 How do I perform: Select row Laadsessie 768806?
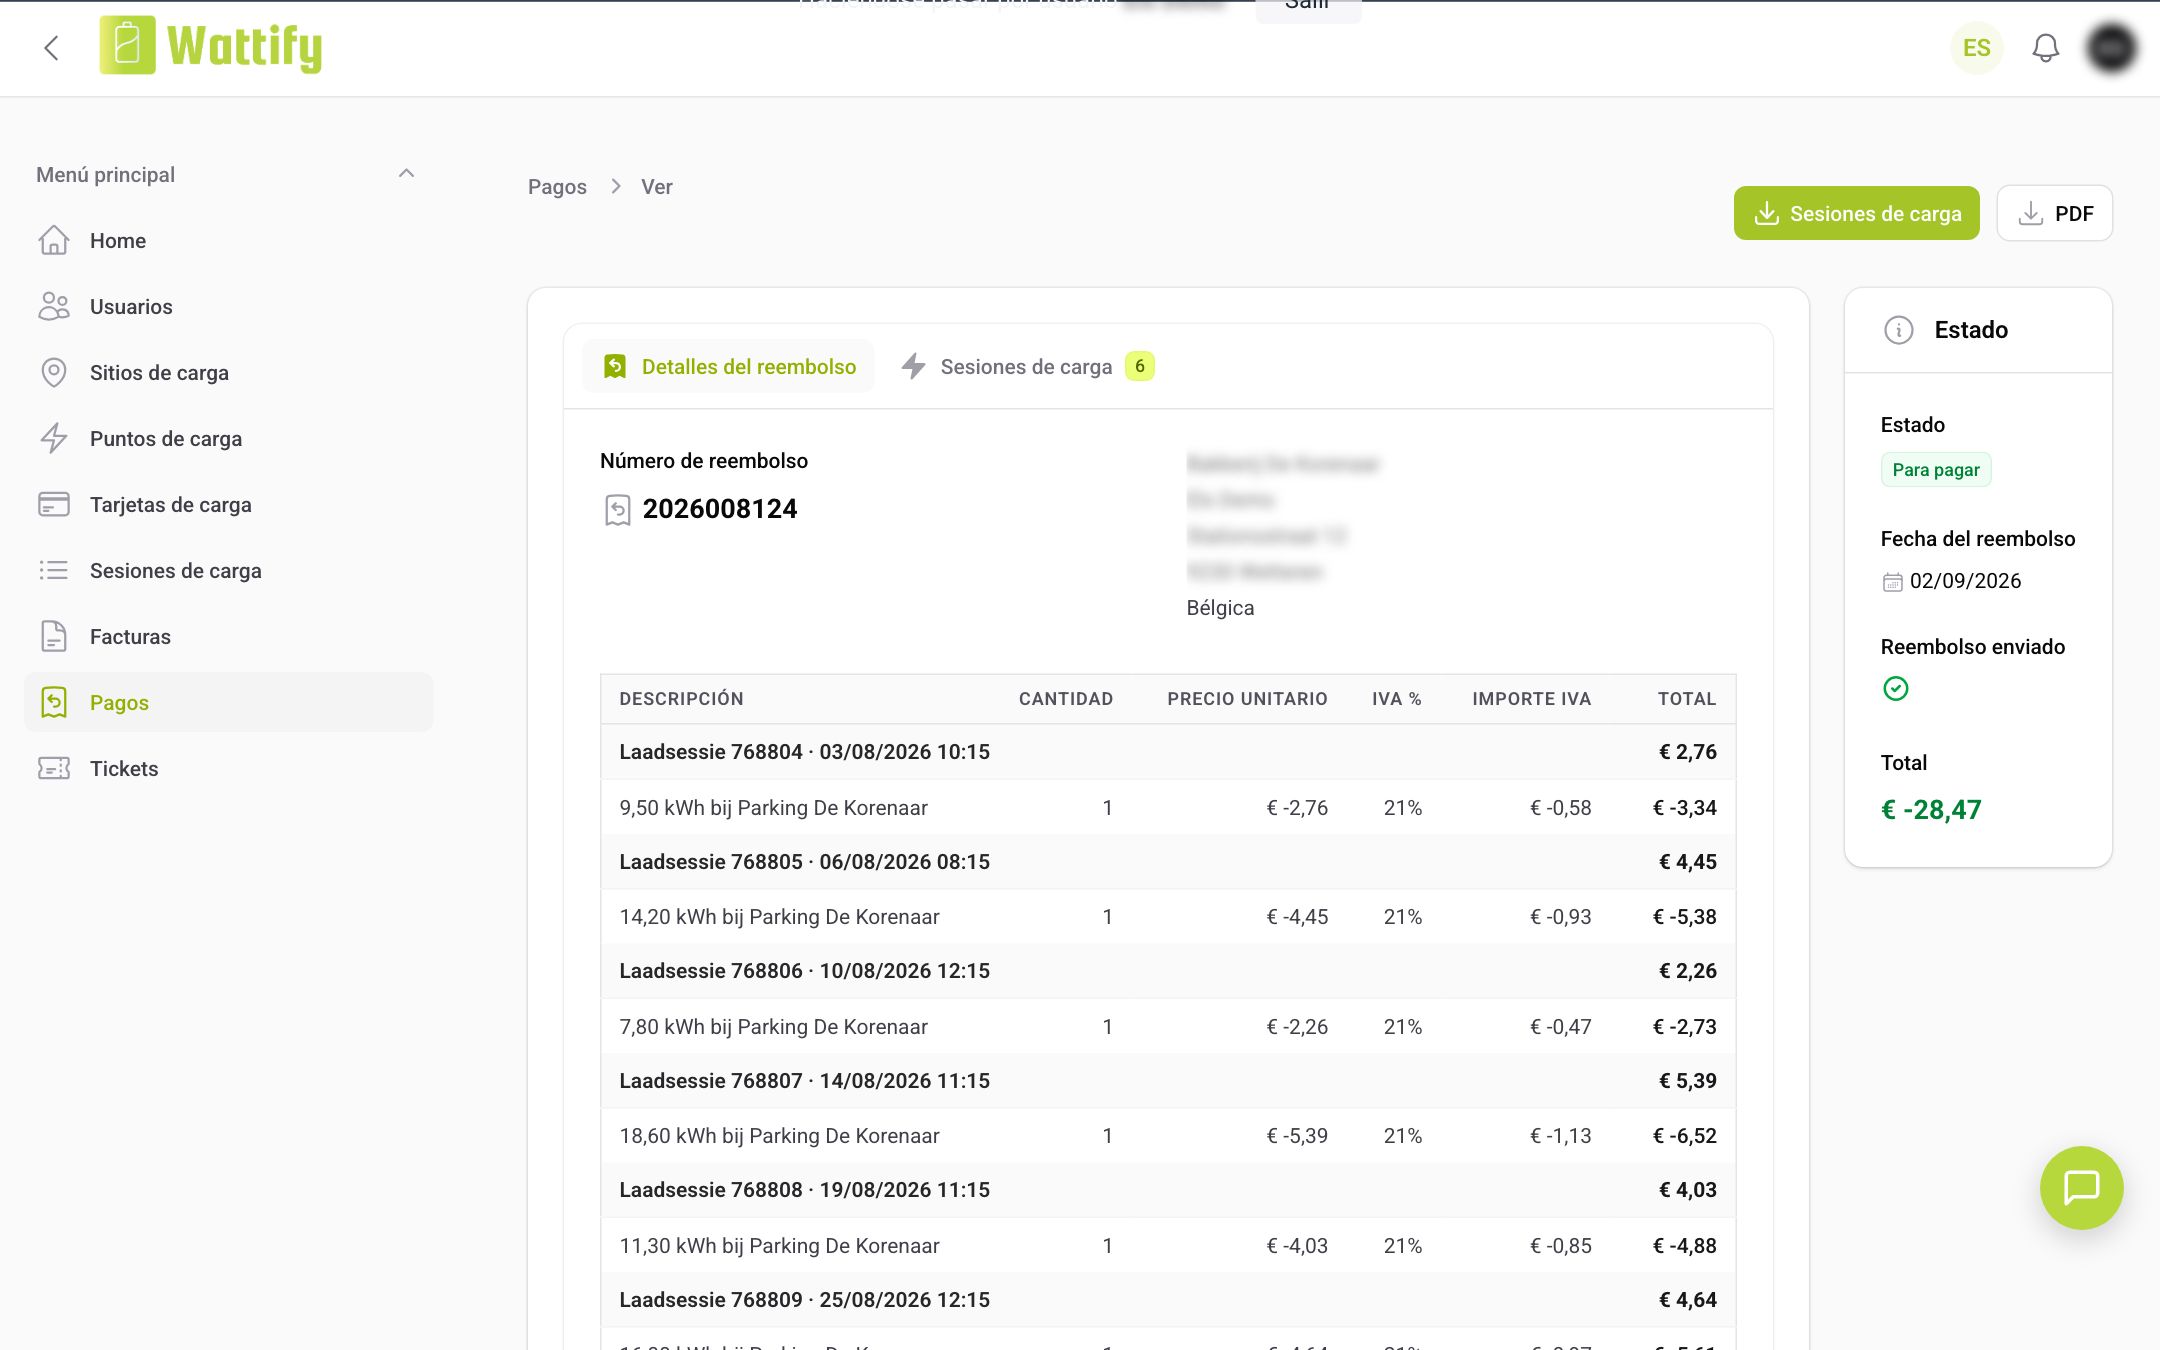[x=1168, y=971]
